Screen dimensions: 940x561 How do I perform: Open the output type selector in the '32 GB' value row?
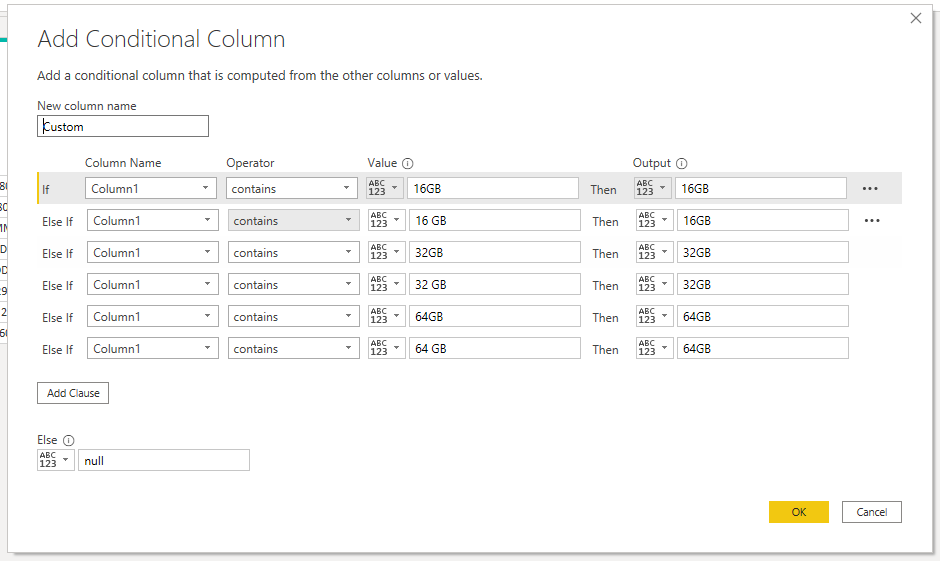655,284
